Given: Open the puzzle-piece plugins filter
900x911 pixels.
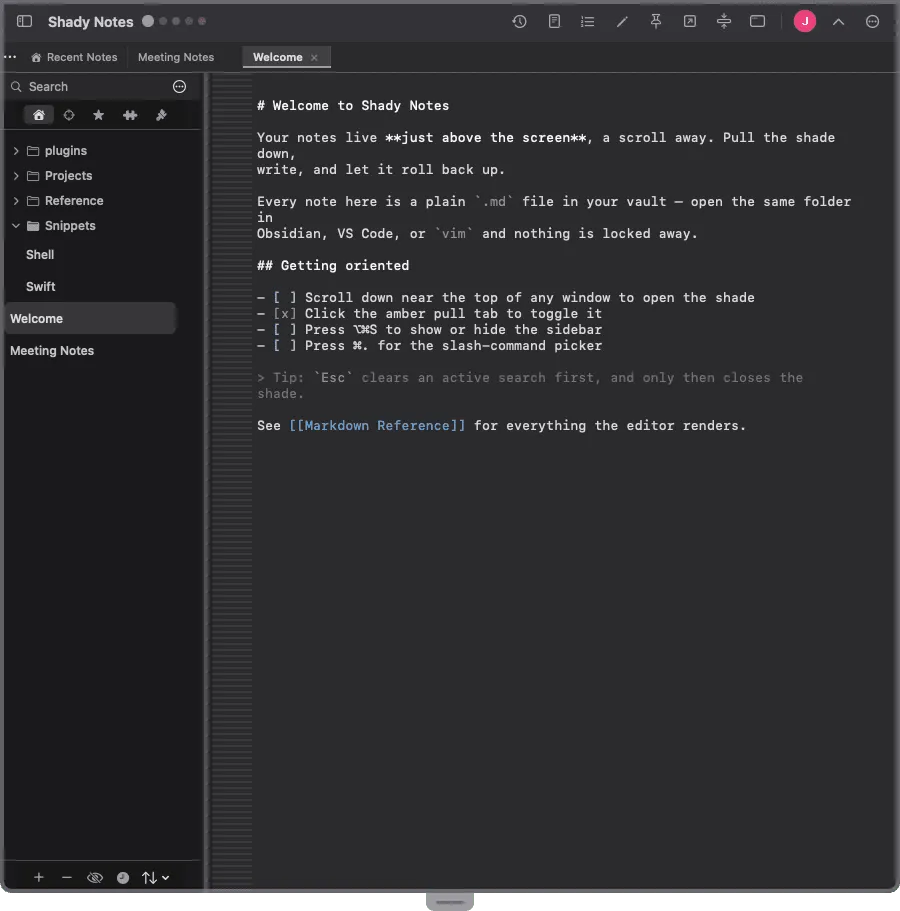Looking at the screenshot, I should click(x=130, y=115).
